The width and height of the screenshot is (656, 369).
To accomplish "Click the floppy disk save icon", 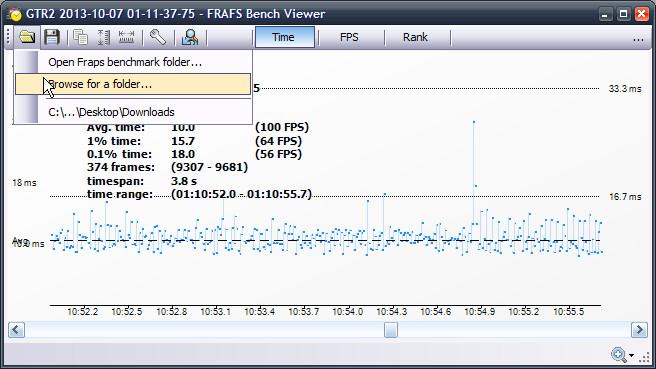I will [52, 37].
